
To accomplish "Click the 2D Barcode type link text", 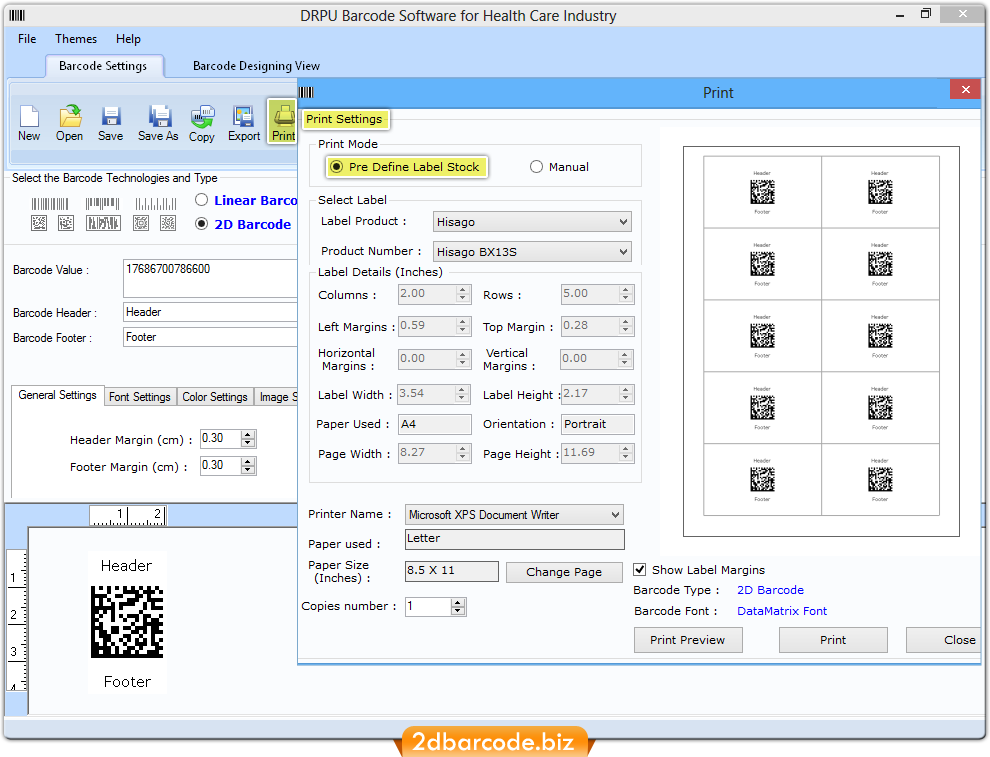I will click(x=770, y=590).
